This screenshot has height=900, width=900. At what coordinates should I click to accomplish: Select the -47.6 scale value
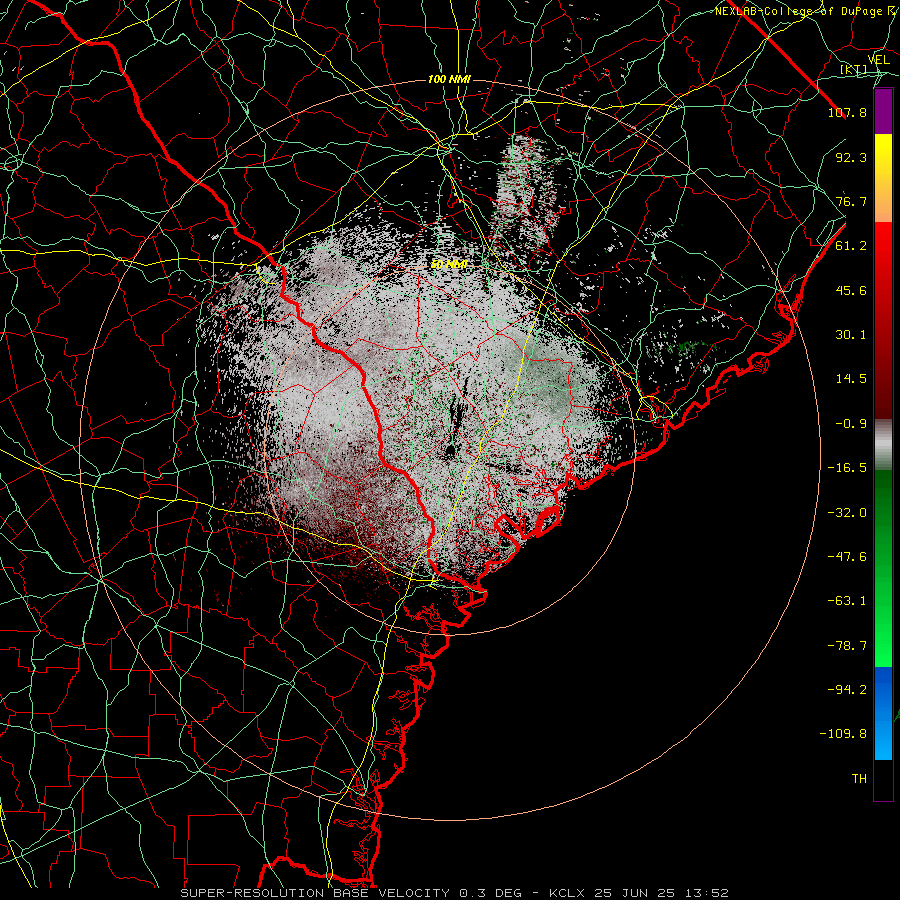(x=847, y=557)
